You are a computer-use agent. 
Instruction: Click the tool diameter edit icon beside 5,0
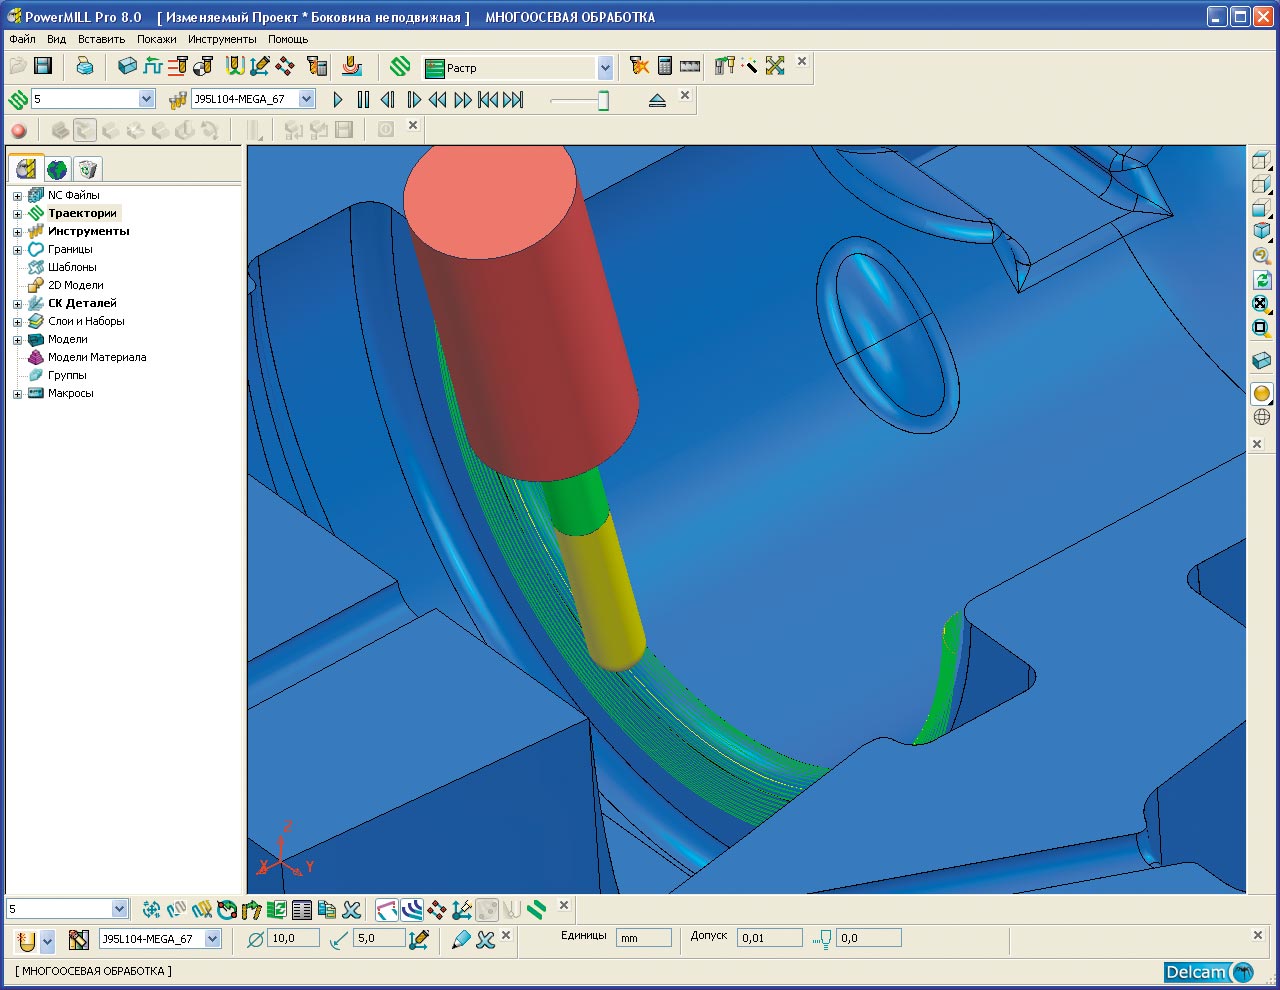click(419, 939)
